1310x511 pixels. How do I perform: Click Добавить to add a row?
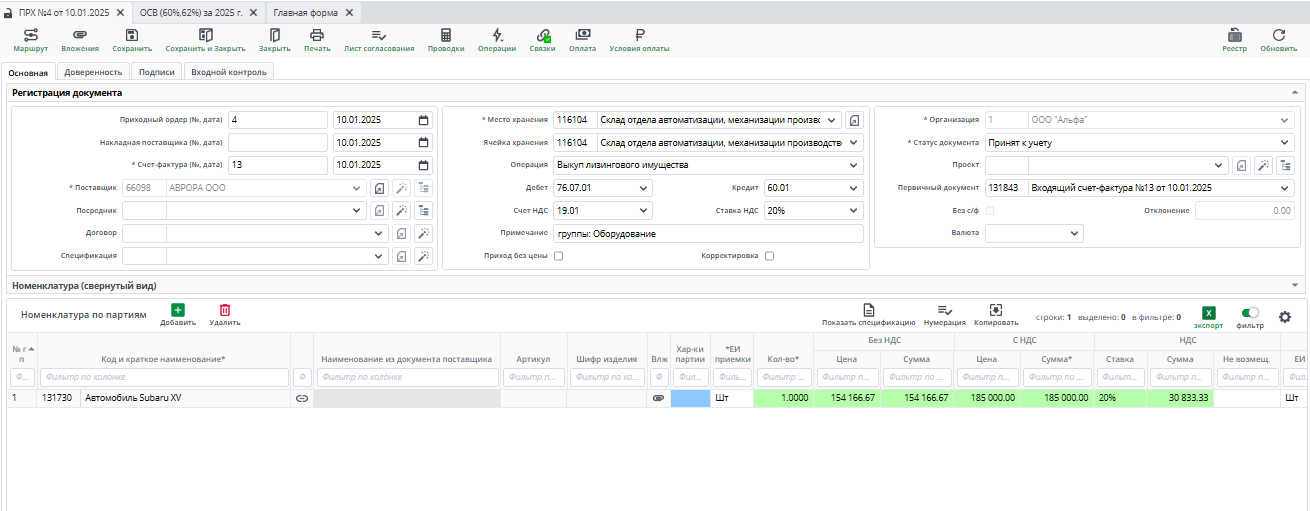pos(178,311)
